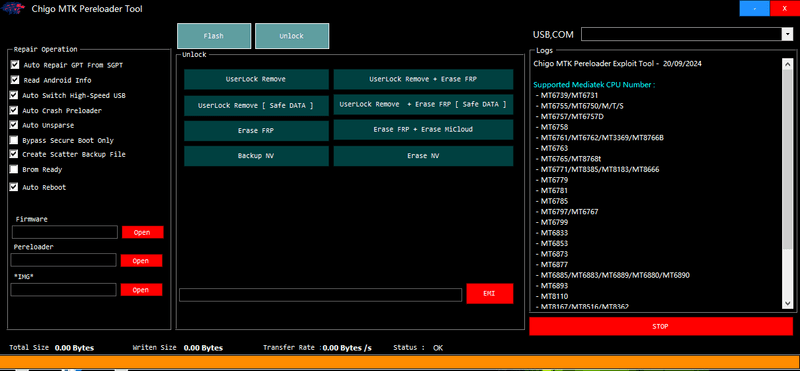This screenshot has height=371, width=800.
Task: Click Supported Mediatek CPU Number heading
Action: tap(594, 84)
